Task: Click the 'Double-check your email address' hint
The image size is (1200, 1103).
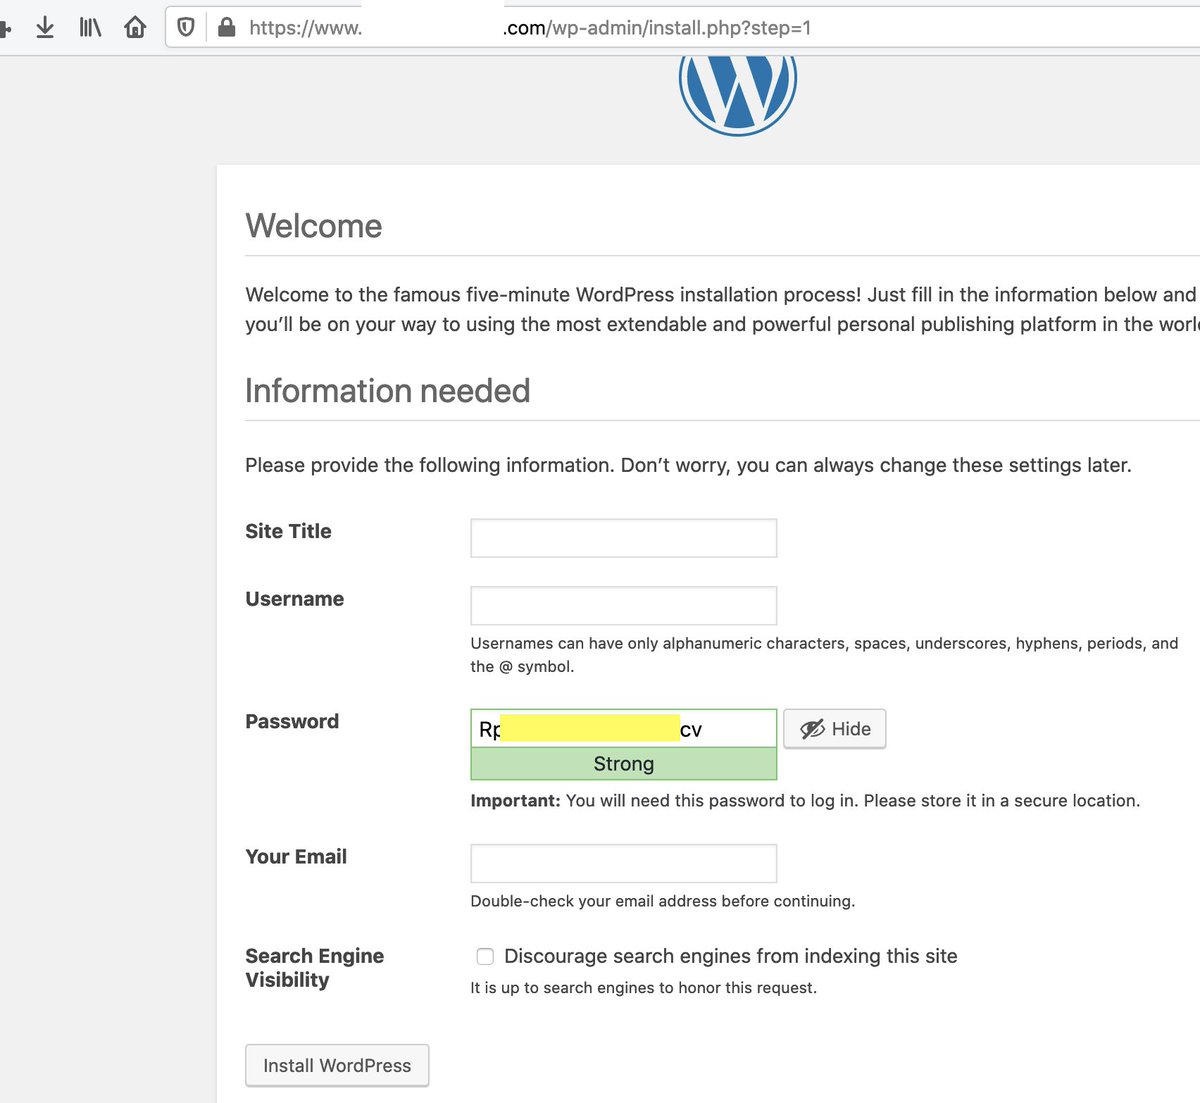Action: pyautogui.click(x=662, y=901)
